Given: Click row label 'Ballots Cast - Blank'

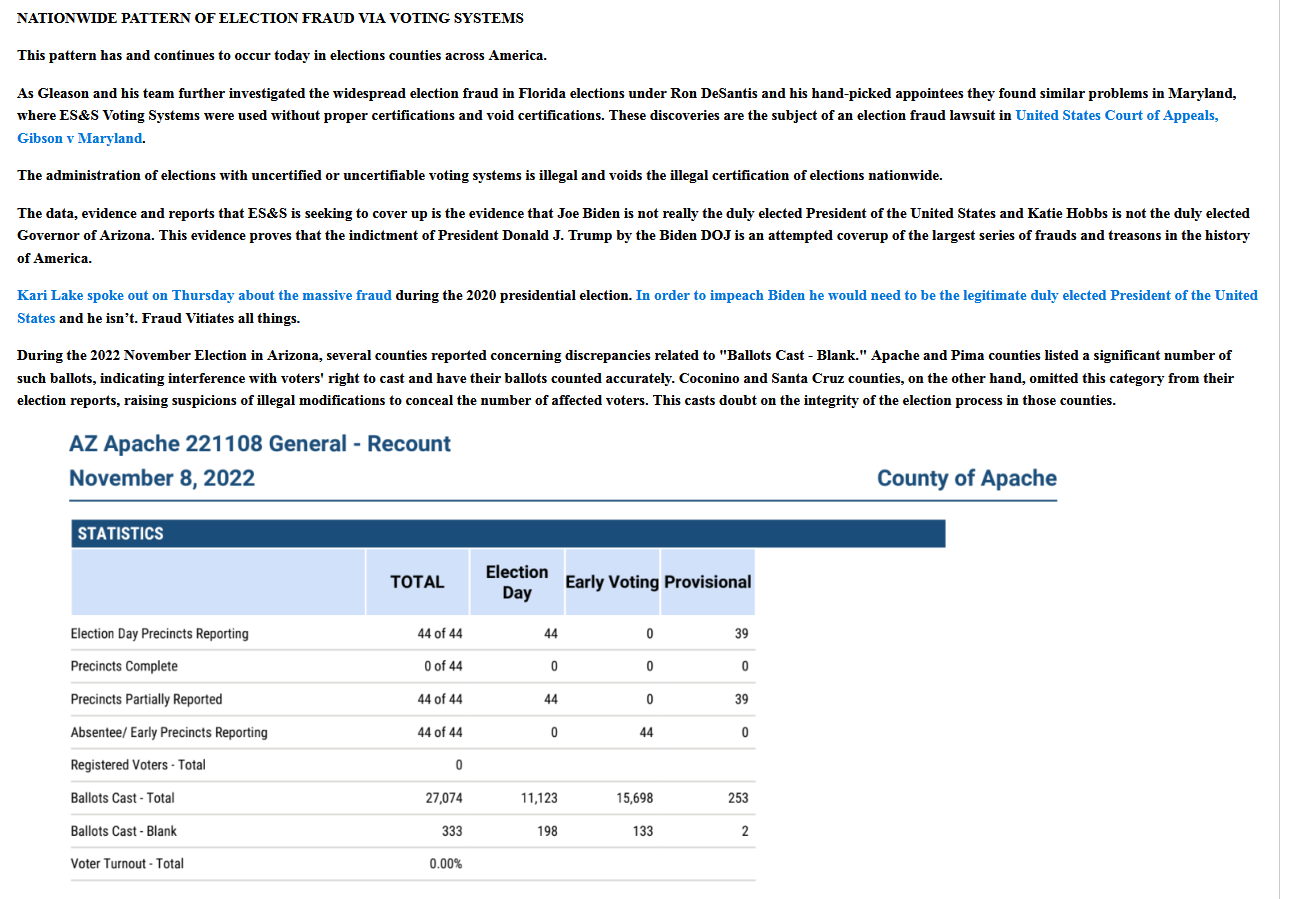Looking at the screenshot, I should pos(124,831).
